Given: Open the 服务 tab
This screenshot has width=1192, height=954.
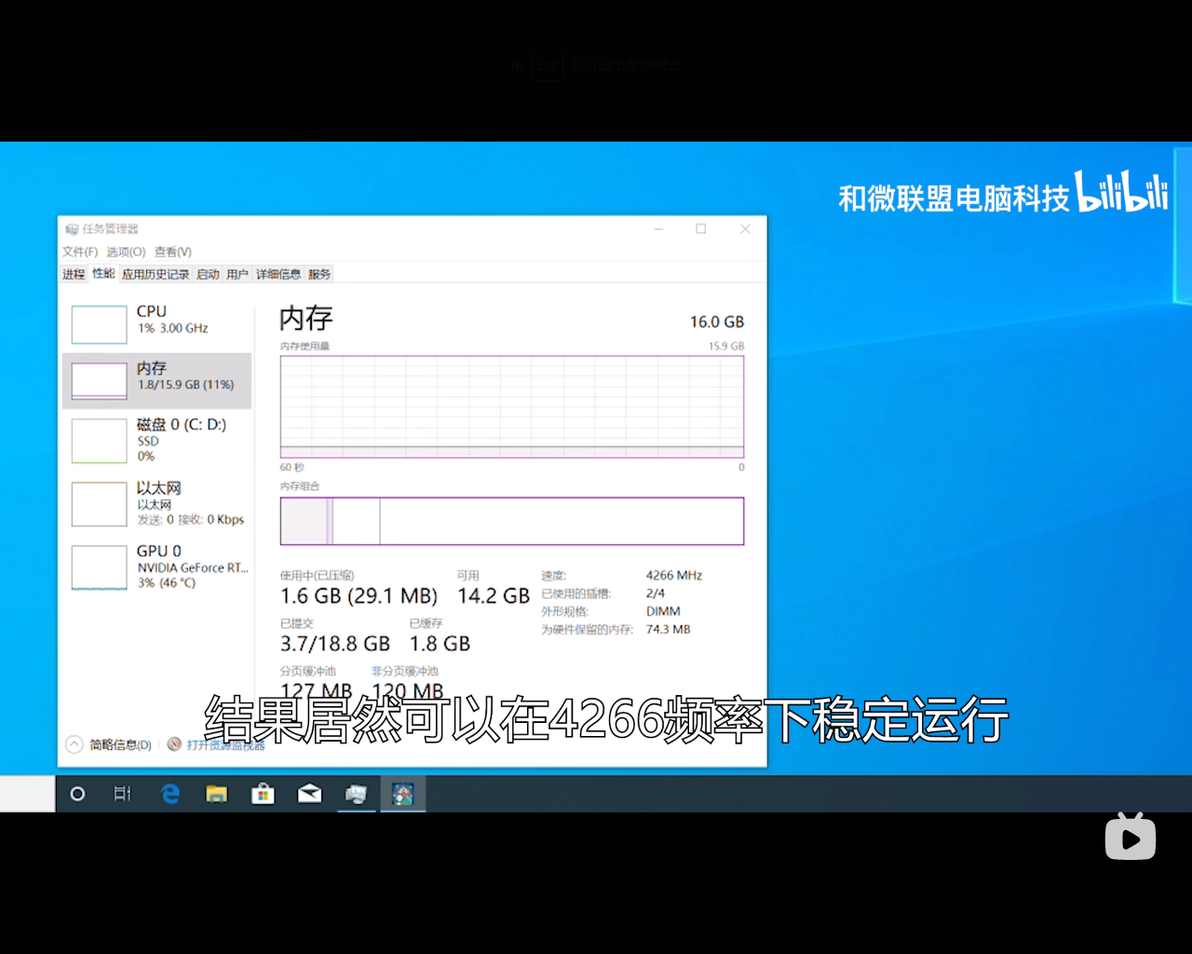Looking at the screenshot, I should click(x=319, y=274).
